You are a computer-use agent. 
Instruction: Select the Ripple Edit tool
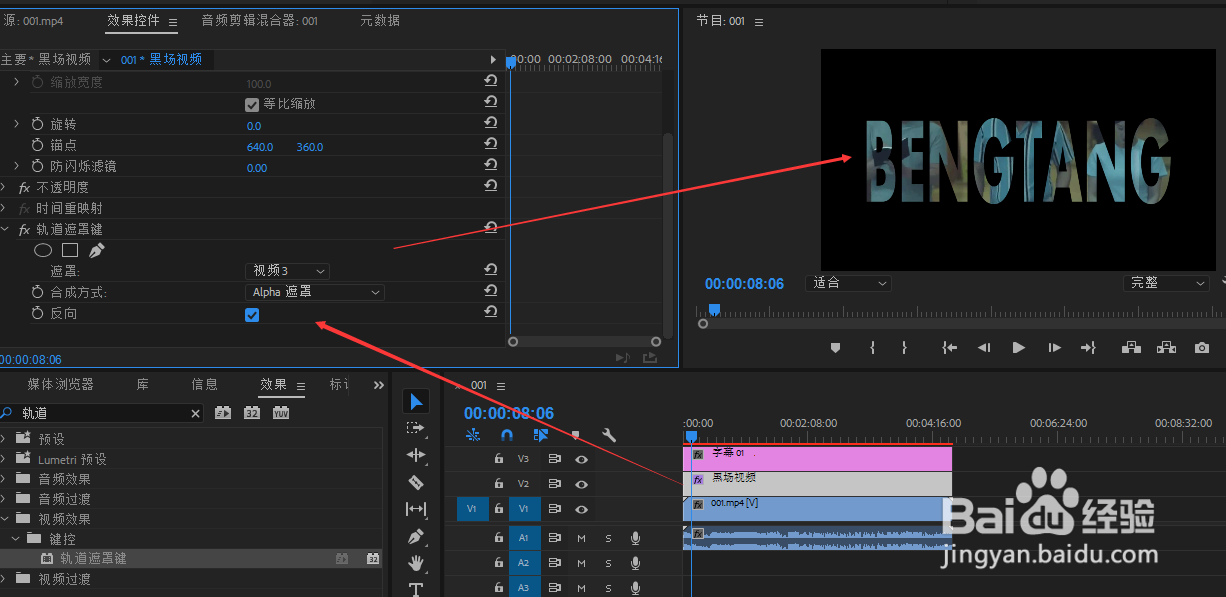point(417,455)
